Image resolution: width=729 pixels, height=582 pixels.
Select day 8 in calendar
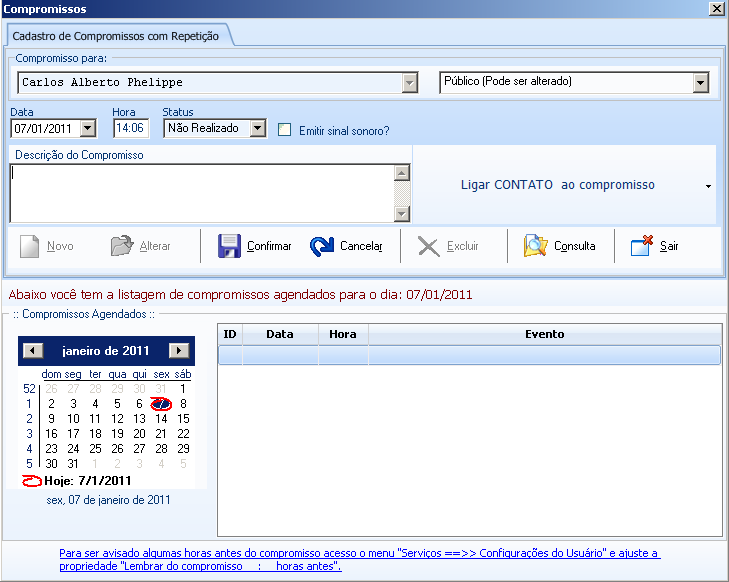183,404
